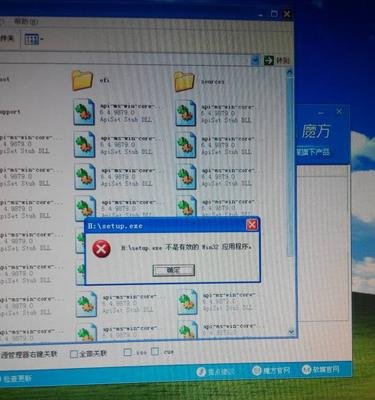Open the 帮助(H) menu in Explorer
Image resolution: width=375 pixels, height=400 pixels.
(x=26, y=21)
